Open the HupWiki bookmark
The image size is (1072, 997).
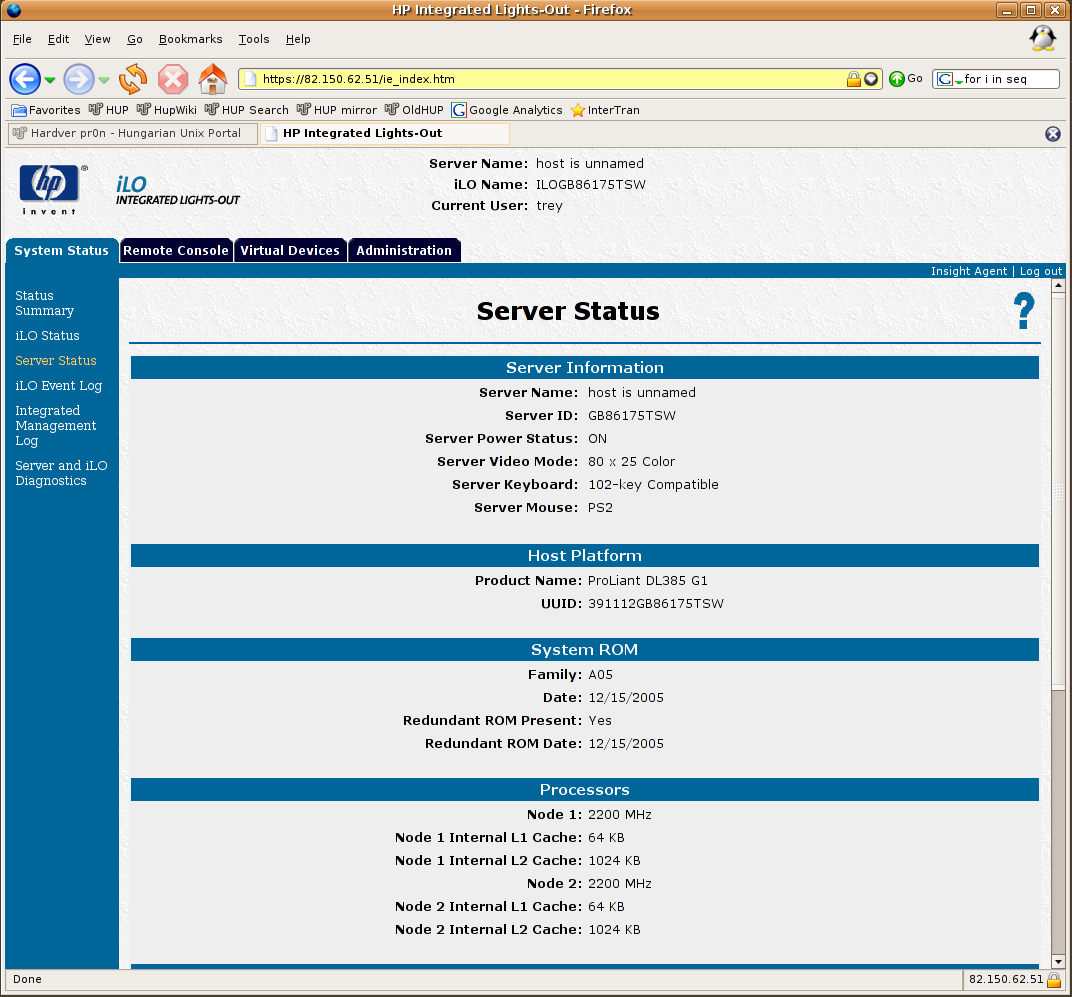(167, 110)
